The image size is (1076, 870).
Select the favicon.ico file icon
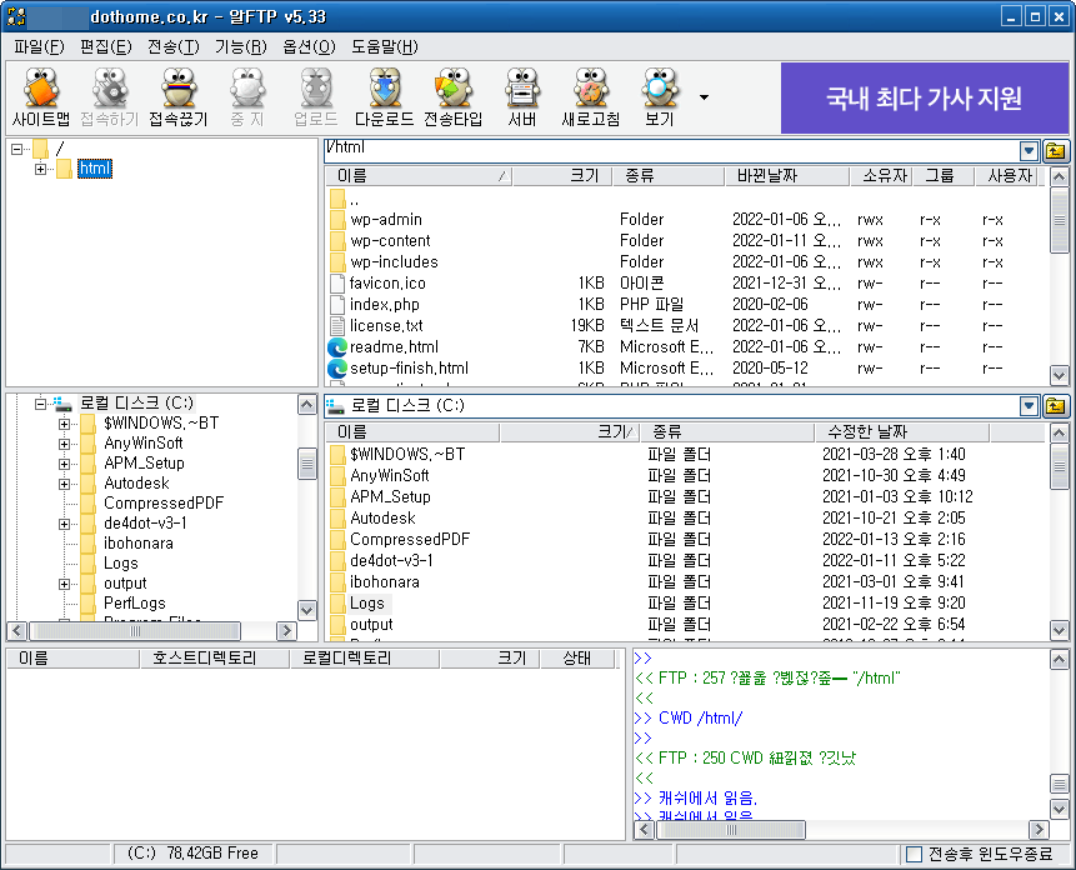point(337,283)
